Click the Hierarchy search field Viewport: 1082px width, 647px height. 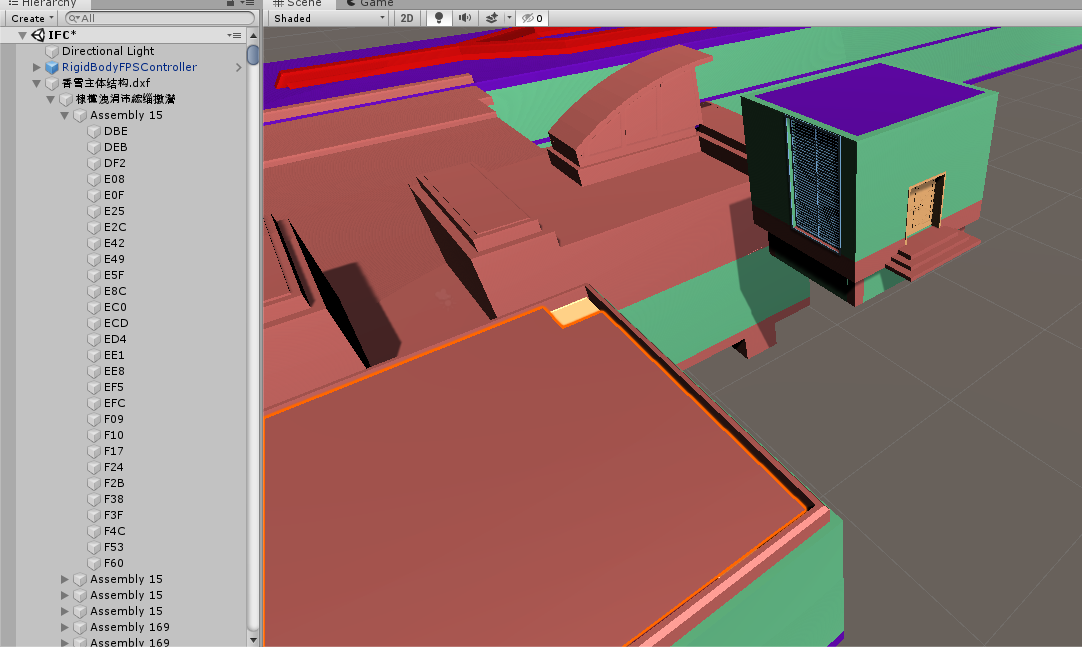tap(160, 18)
